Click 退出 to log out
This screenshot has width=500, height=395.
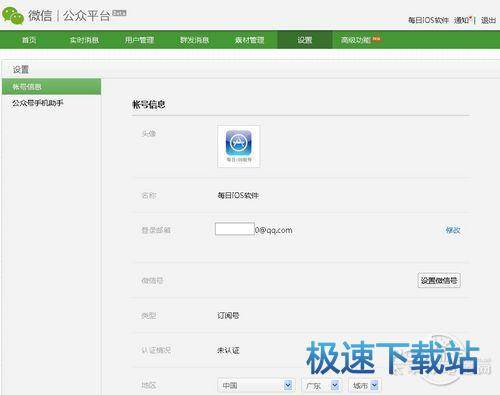[488, 20]
